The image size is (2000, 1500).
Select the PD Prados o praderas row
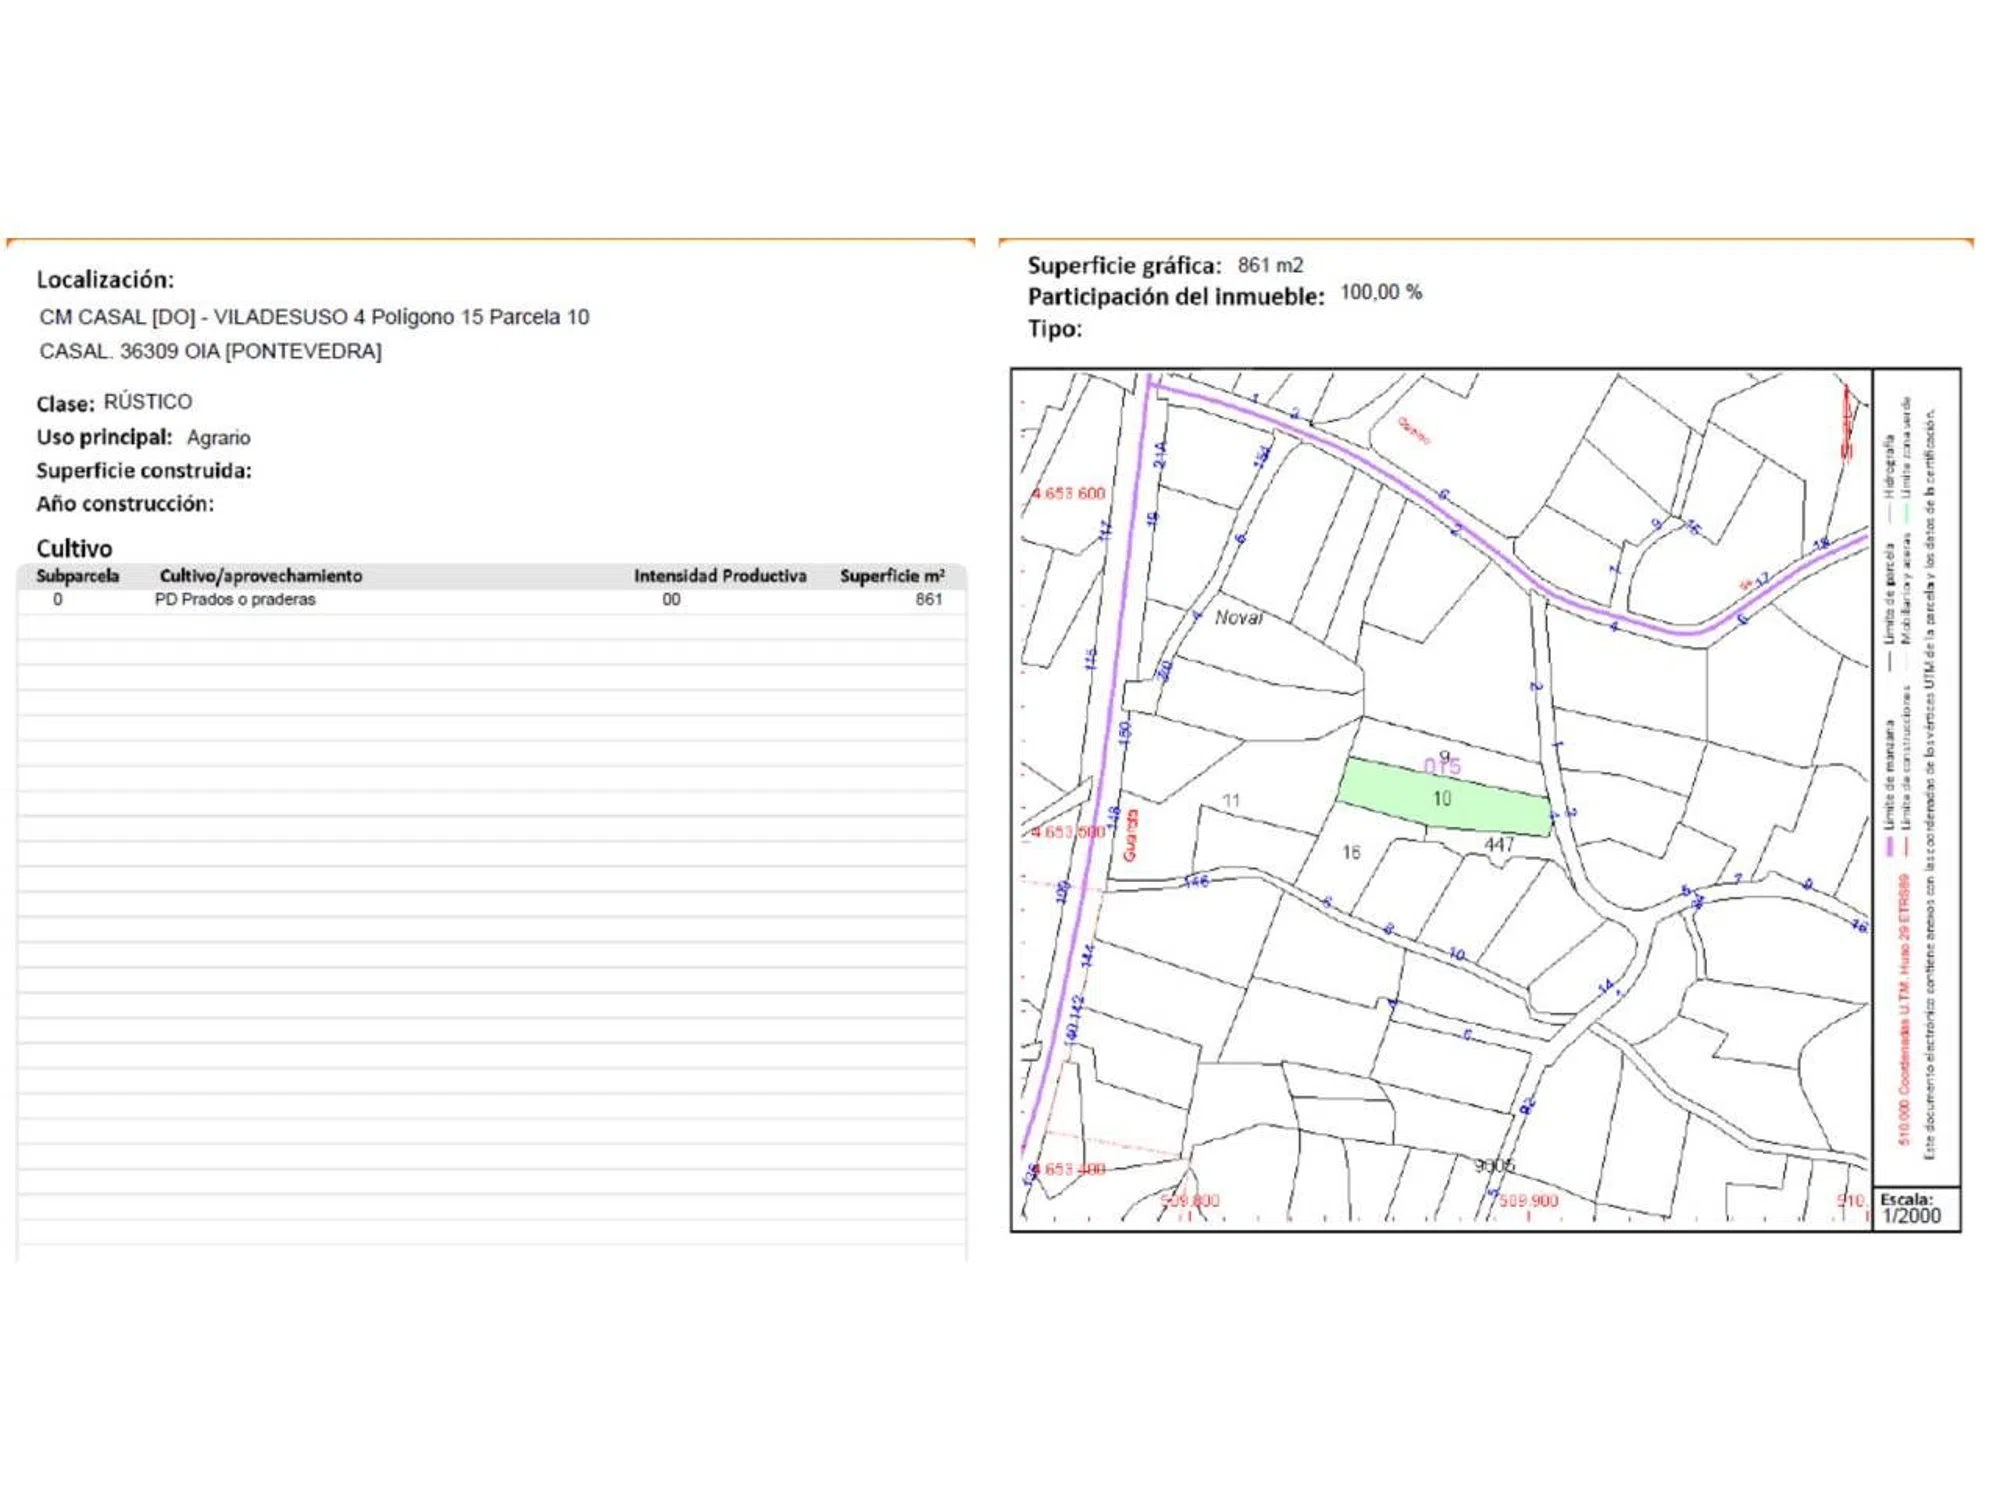coord(235,600)
